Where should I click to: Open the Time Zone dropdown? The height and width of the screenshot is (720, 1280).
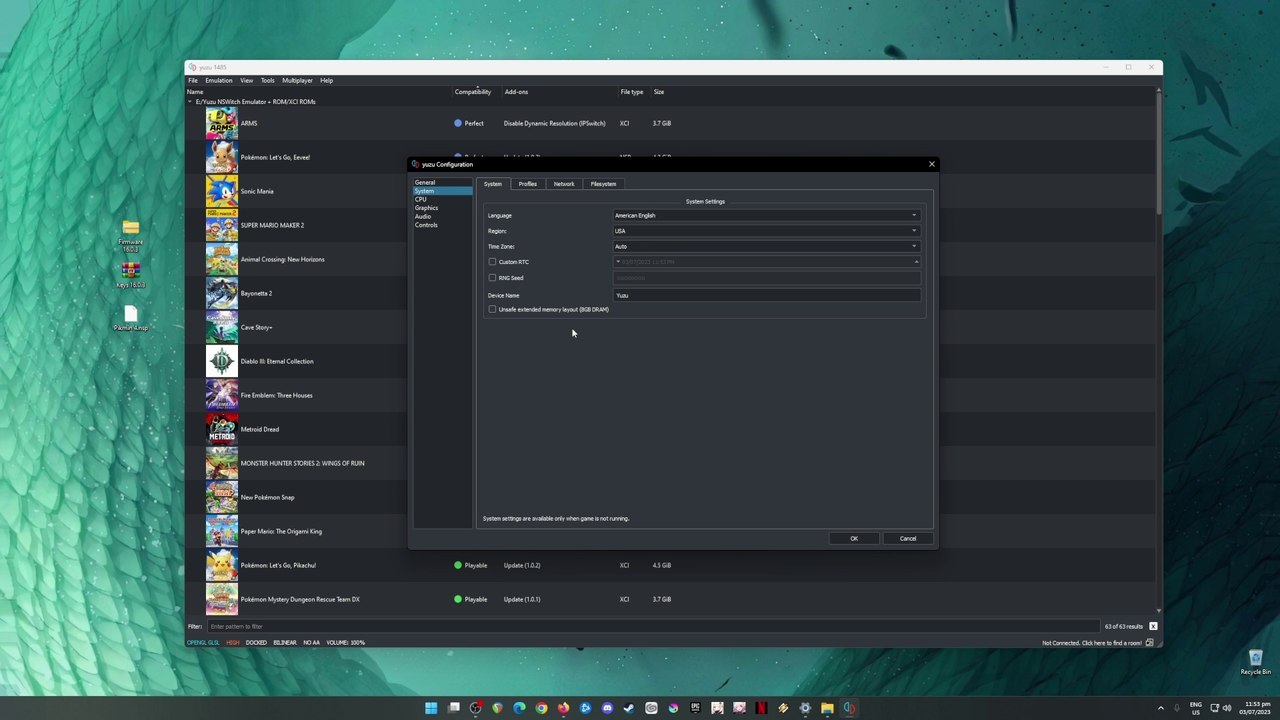tap(766, 246)
